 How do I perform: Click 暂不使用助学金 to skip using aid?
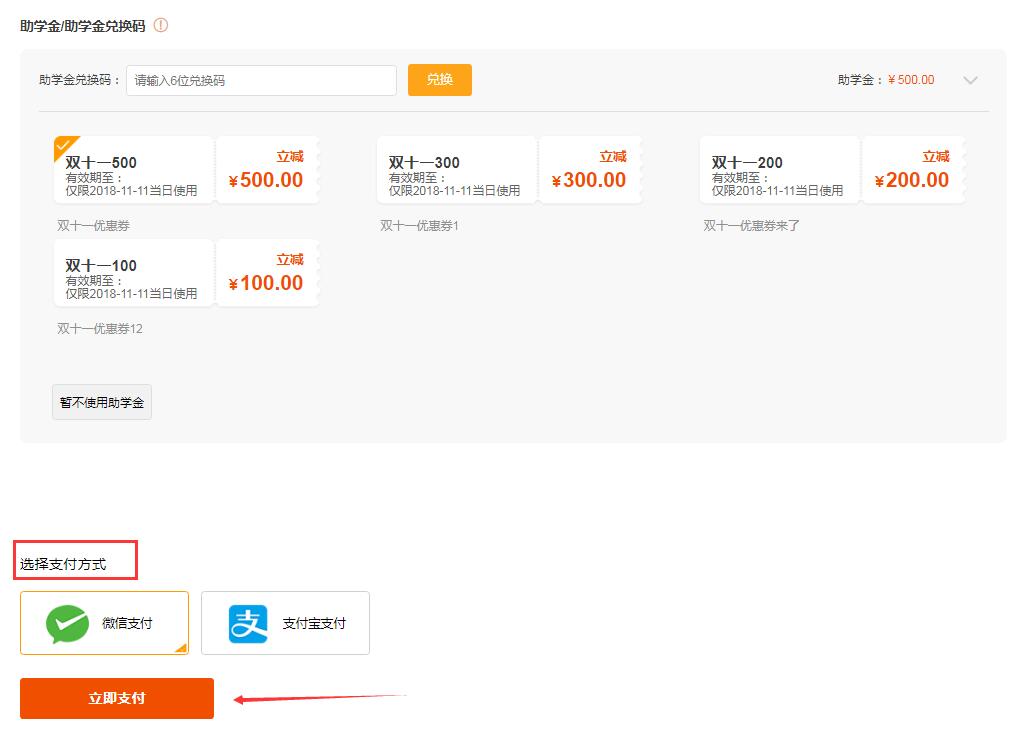(x=102, y=401)
